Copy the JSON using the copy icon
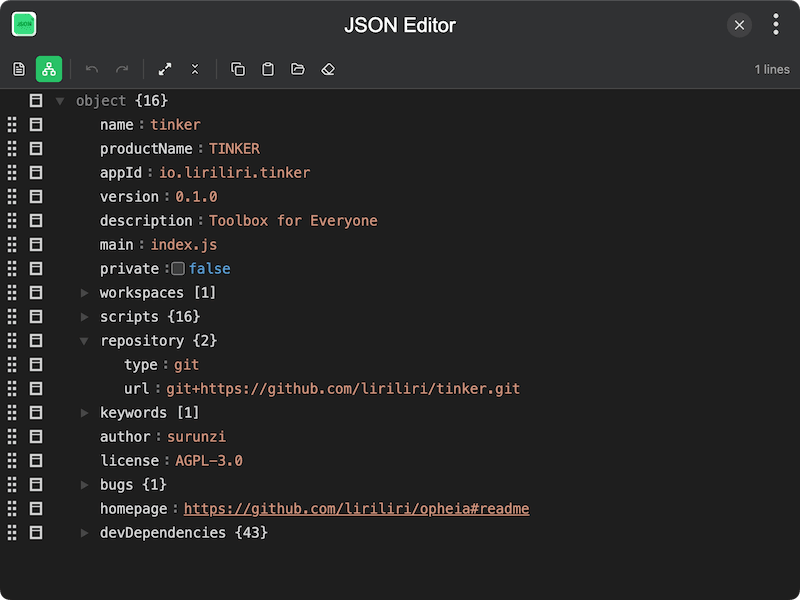Image resolution: width=800 pixels, height=600 pixels. coord(237,69)
